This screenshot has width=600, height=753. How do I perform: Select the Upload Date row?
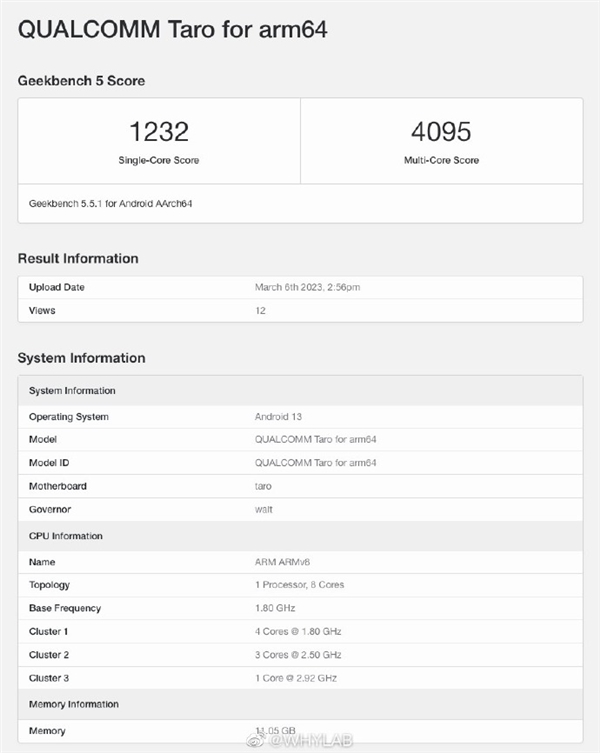300,287
